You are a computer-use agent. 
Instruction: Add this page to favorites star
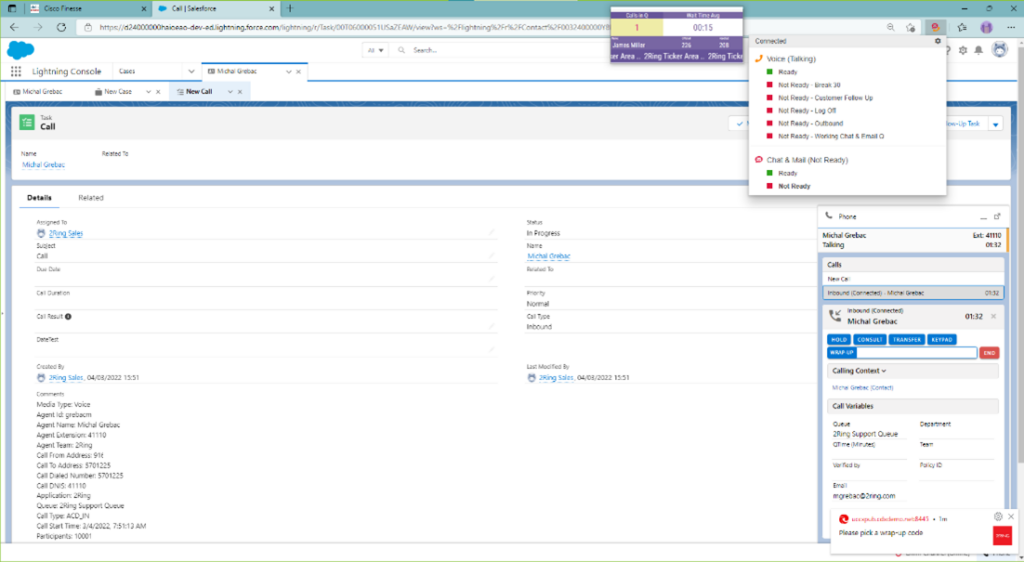click(x=910, y=27)
